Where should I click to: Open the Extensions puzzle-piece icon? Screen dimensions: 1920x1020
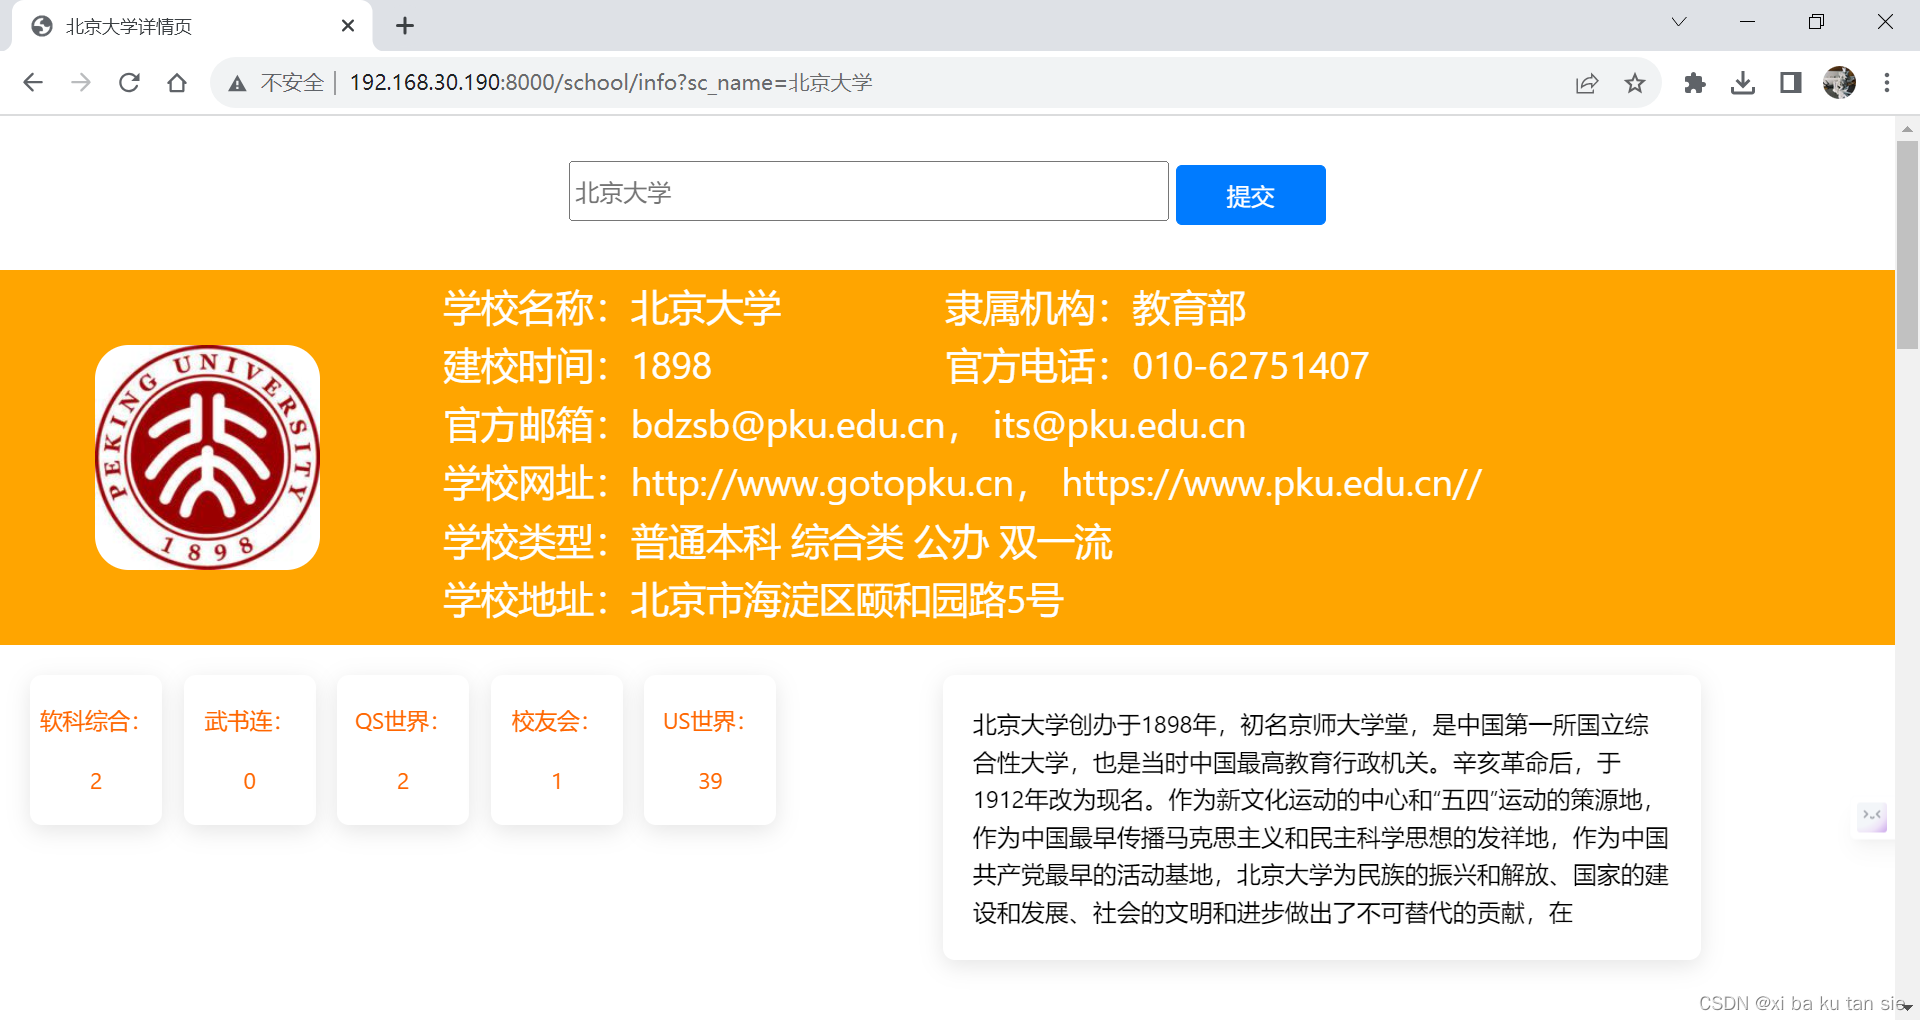1695,84
